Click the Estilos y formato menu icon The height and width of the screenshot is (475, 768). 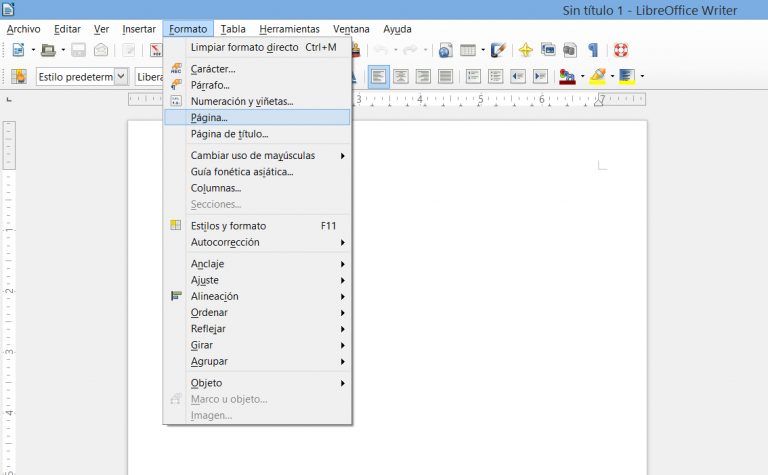point(175,225)
